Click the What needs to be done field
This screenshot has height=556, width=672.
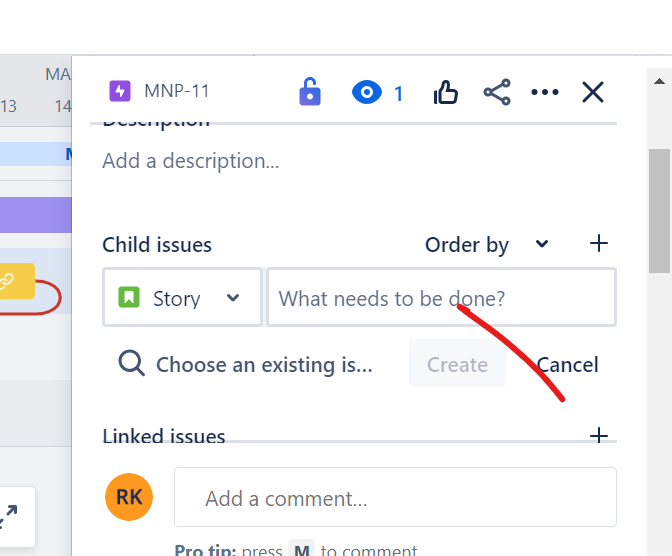point(441,298)
